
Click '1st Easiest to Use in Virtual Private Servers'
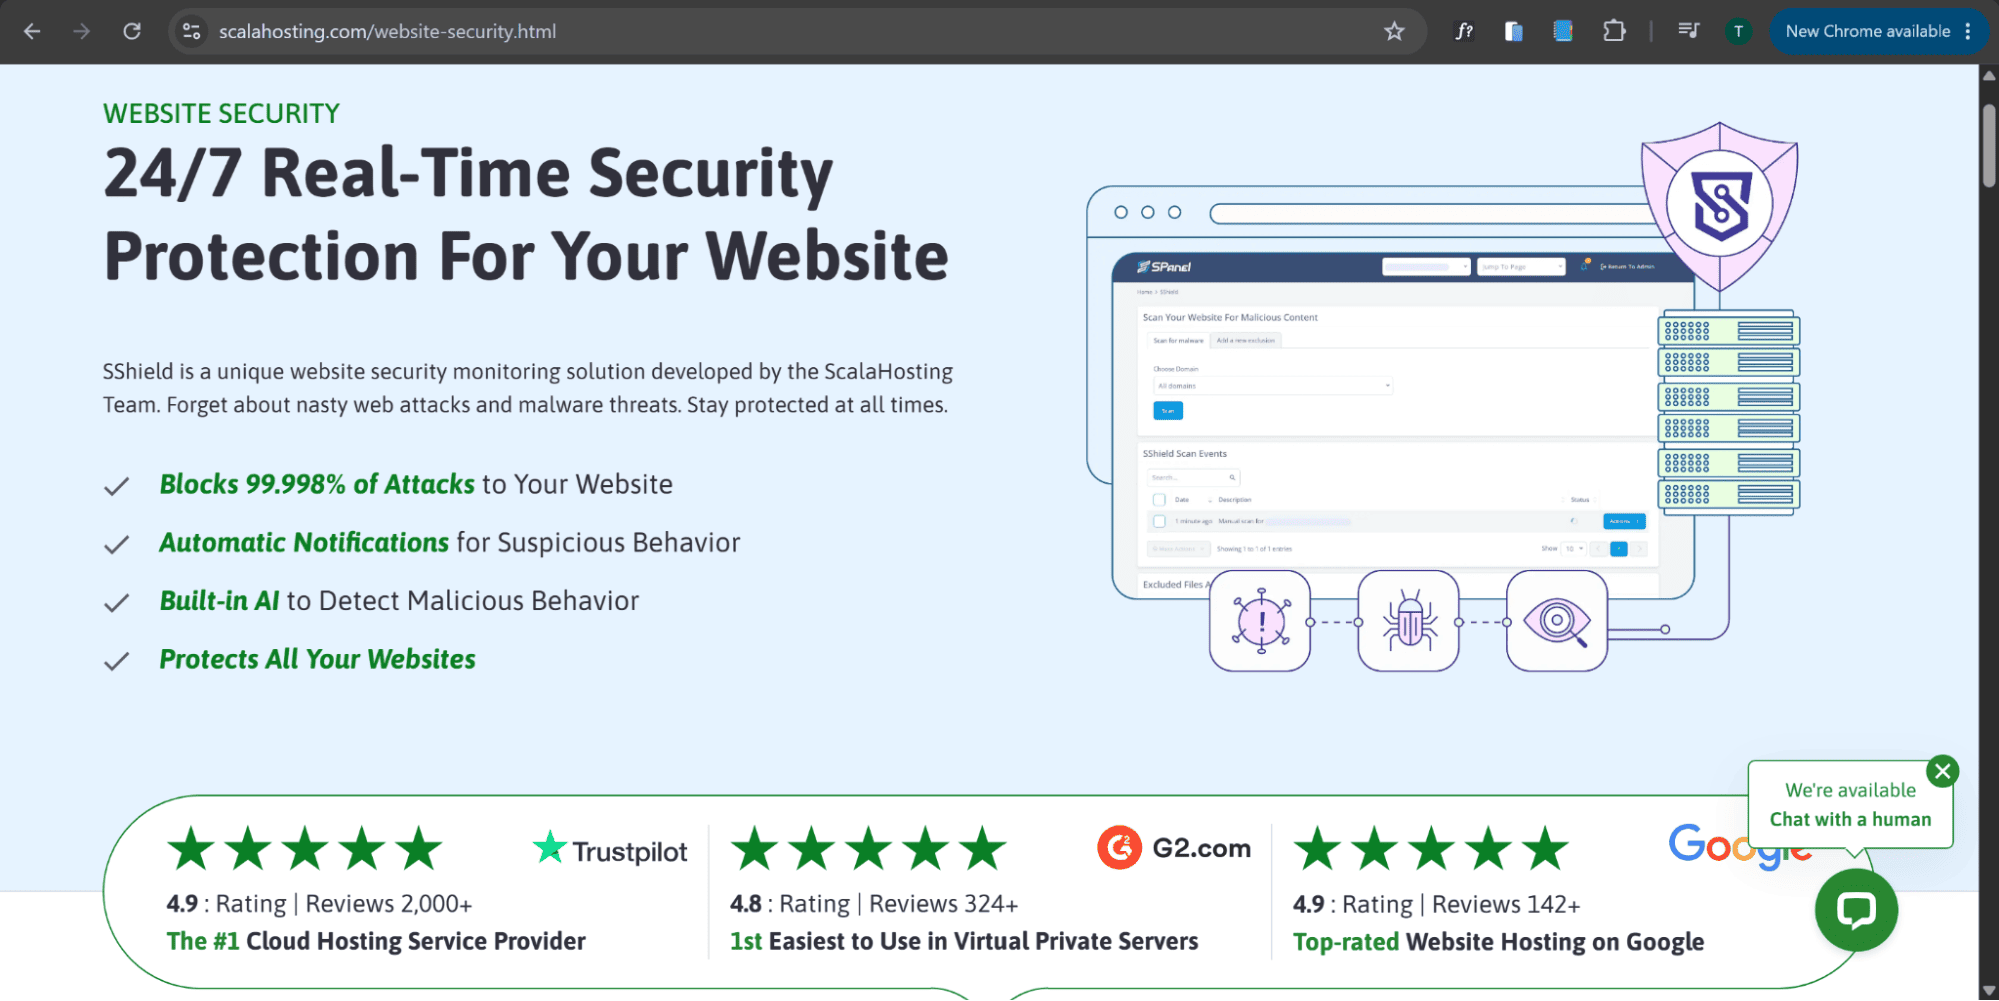[964, 941]
